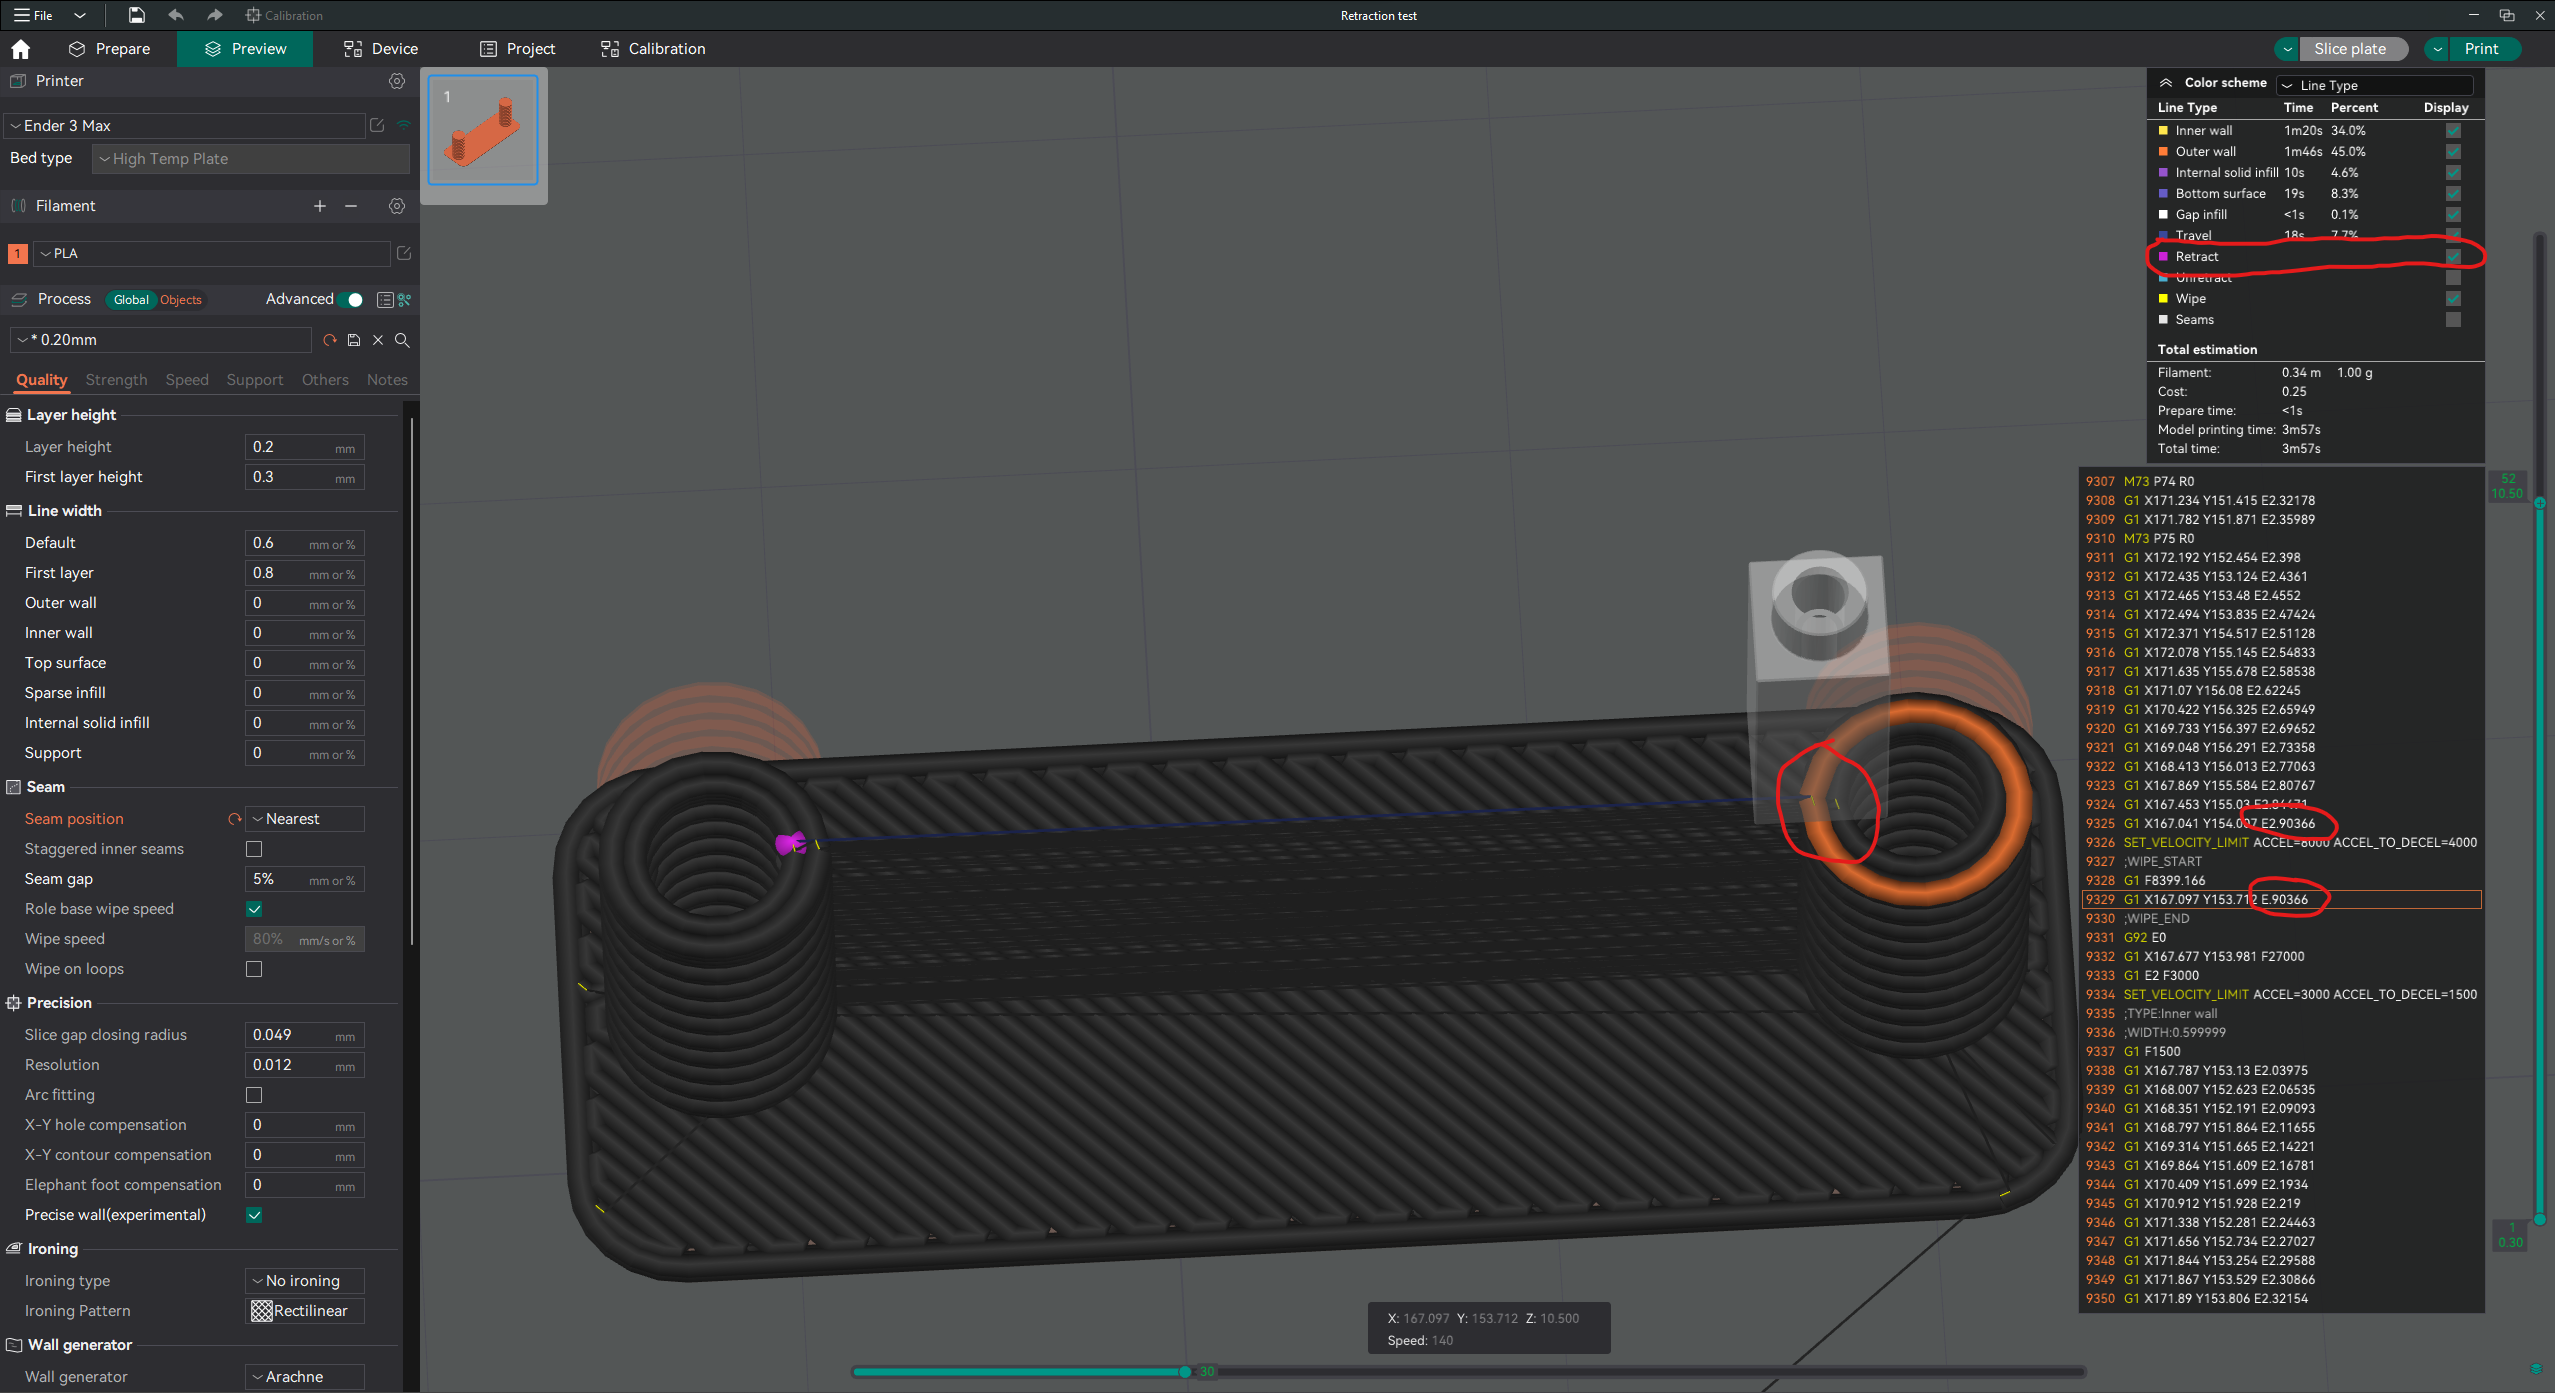Screen dimensions: 2555x1393
Task: Click the layer preview slider at bottom
Action: pos(1184,1372)
